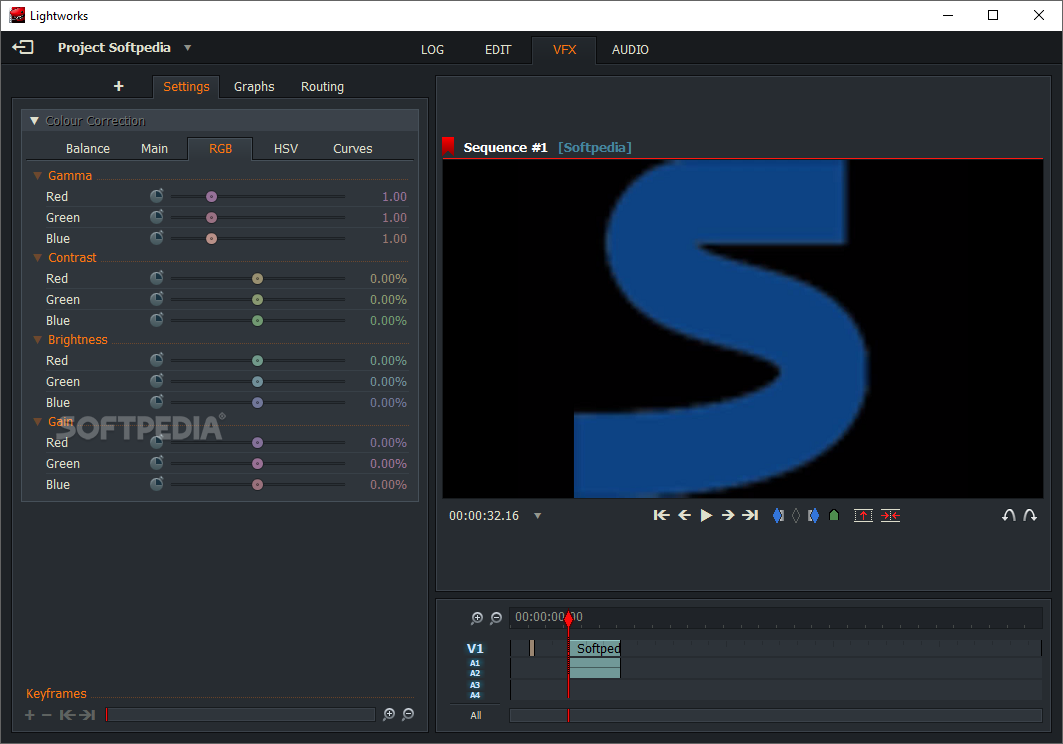Viewport: 1063px width, 744px height.
Task: Click the Gamma Red value 1.00
Action: (394, 197)
